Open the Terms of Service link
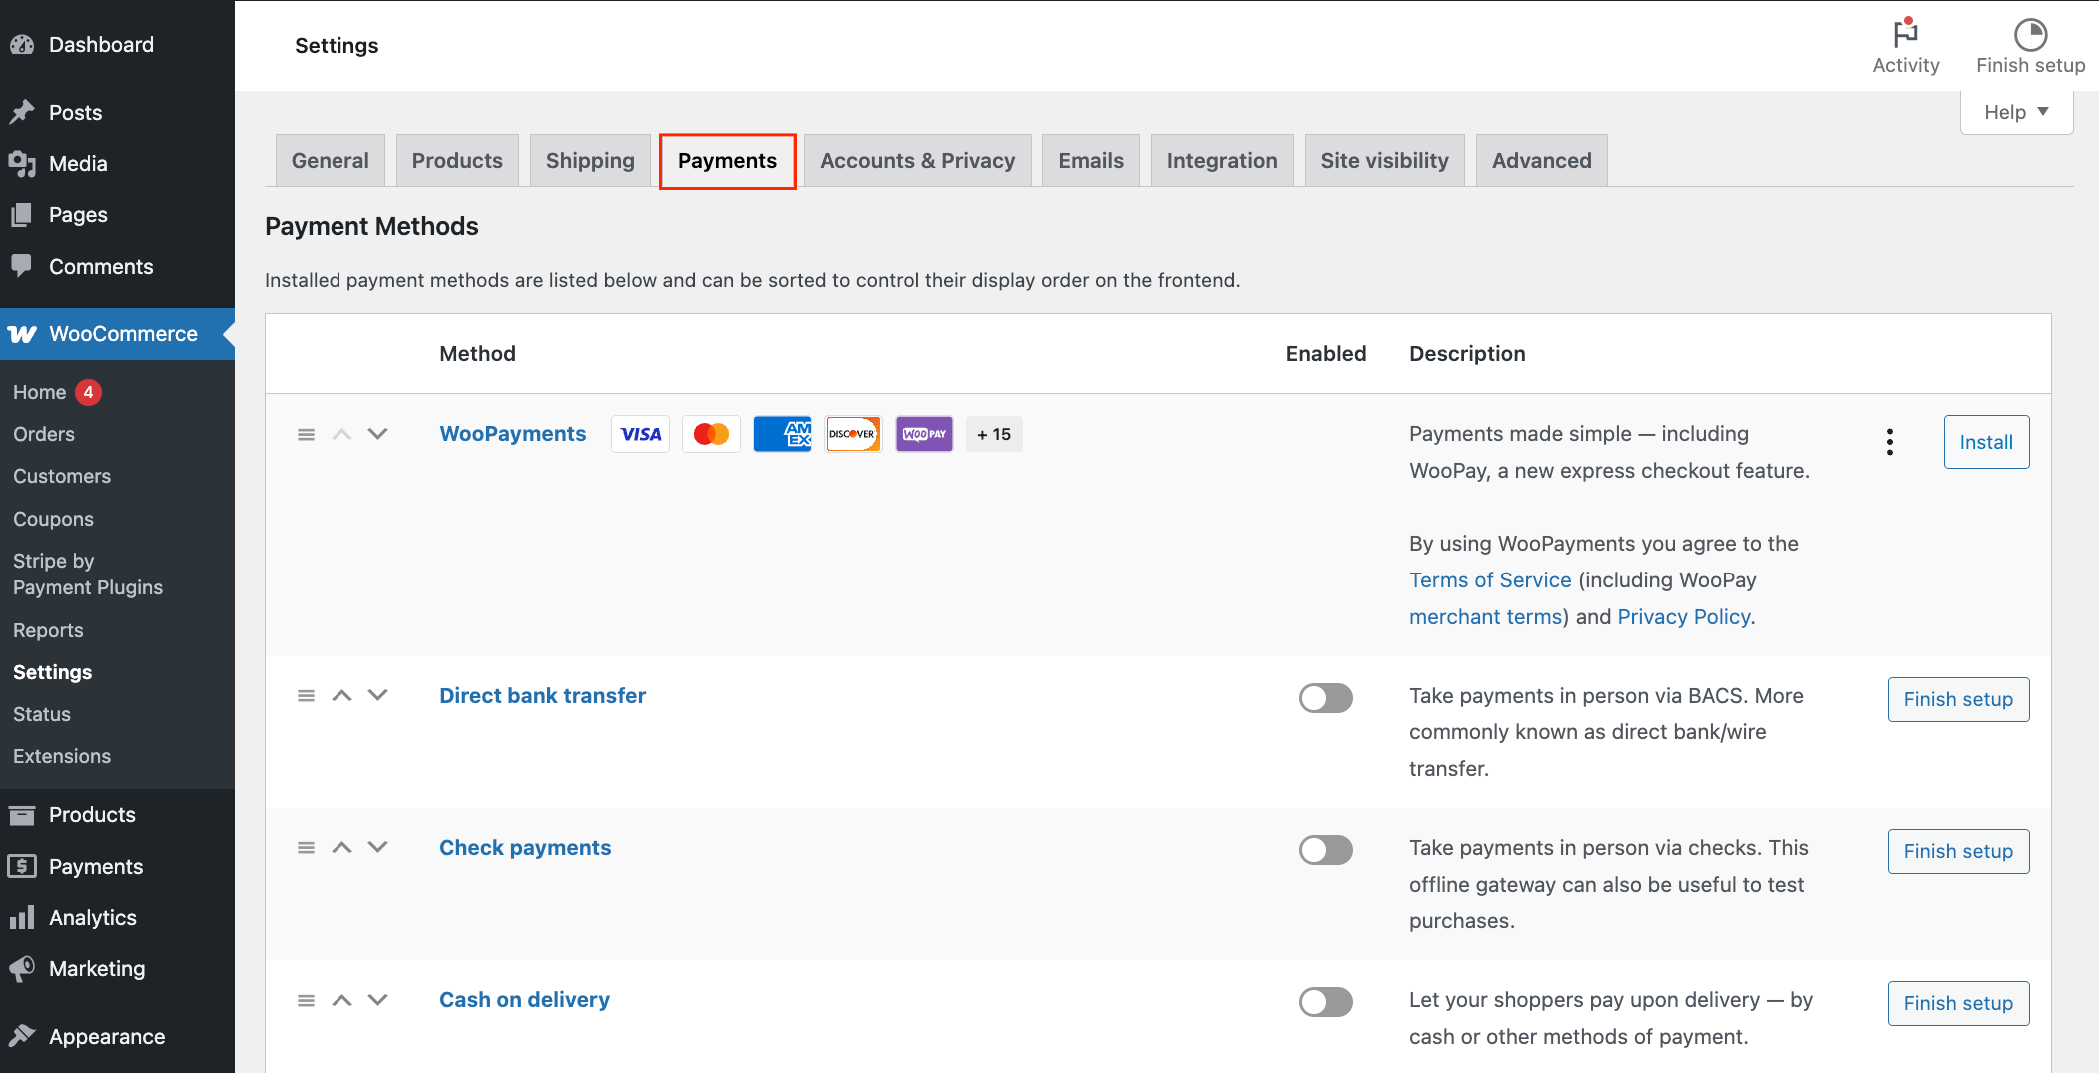The height and width of the screenshot is (1073, 2099). 1490,580
